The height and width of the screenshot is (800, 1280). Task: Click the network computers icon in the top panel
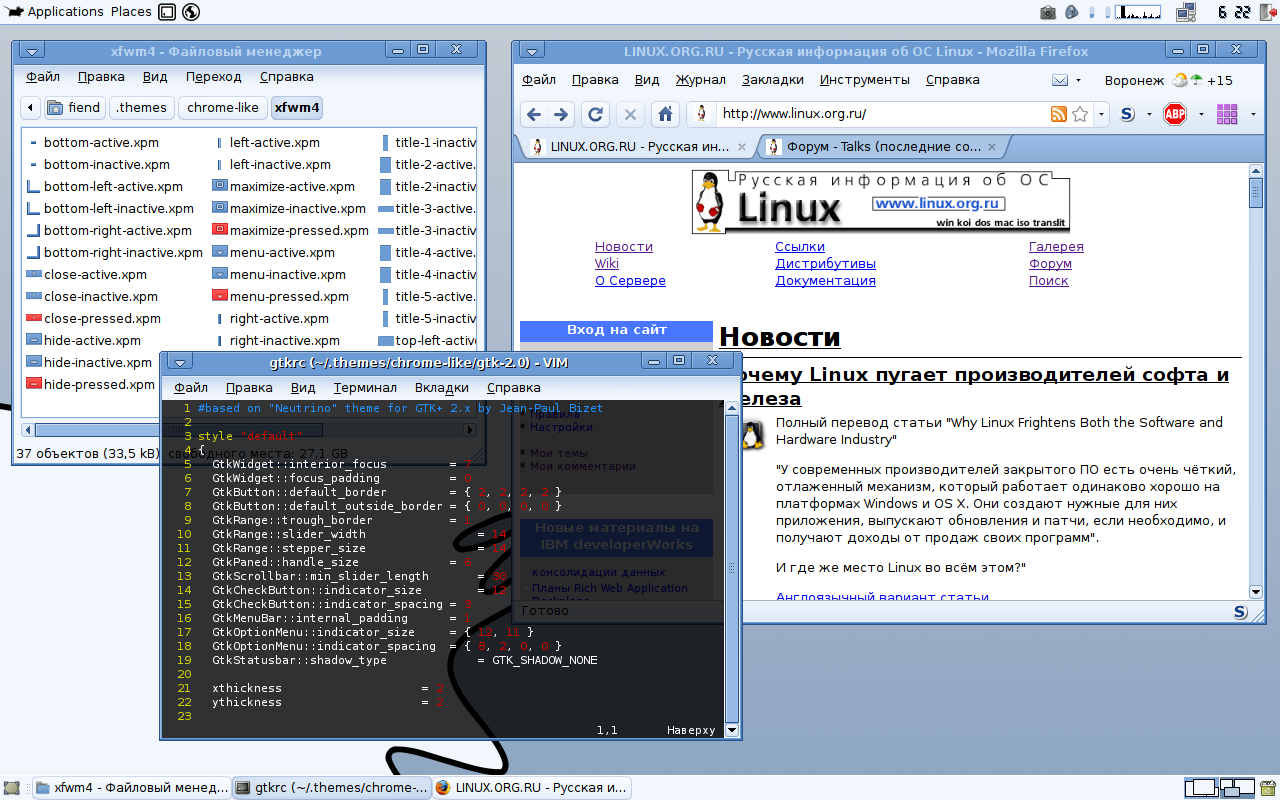(1186, 12)
